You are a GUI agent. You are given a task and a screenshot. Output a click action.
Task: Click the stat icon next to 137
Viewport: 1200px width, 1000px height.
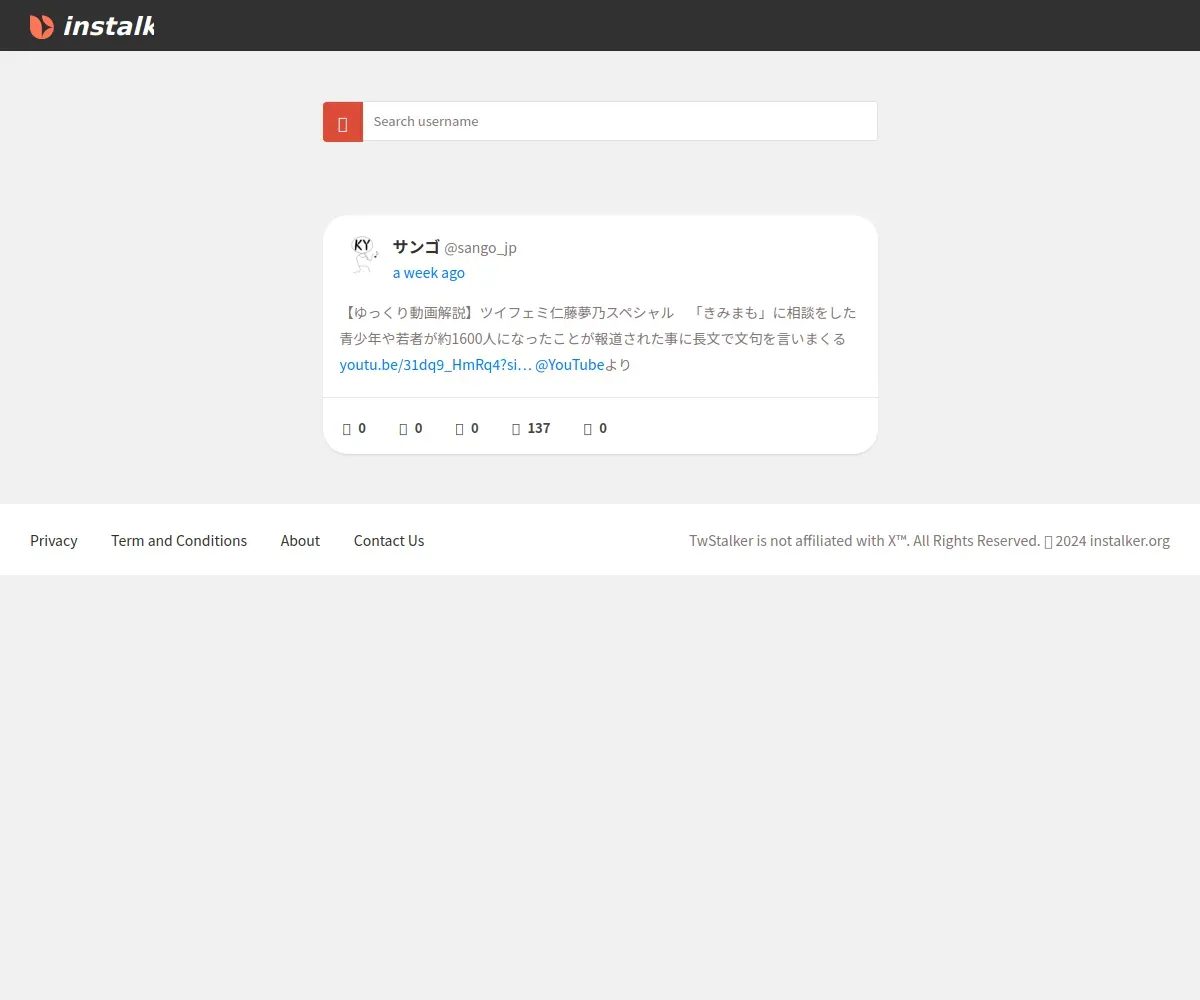516,428
